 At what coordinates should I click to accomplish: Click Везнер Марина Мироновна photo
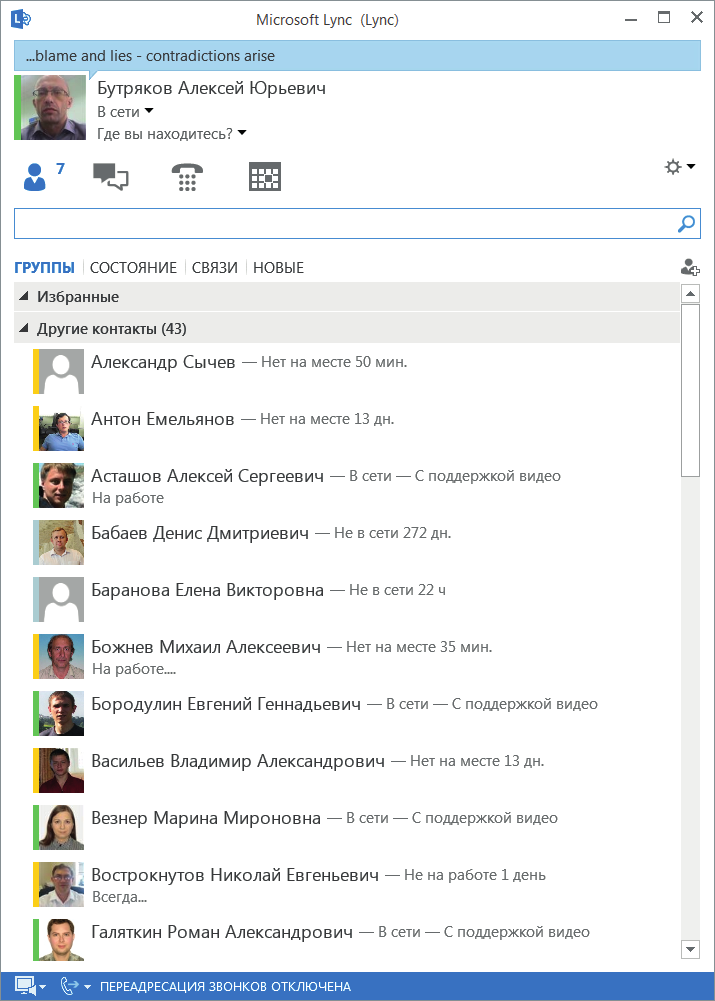pyautogui.click(x=61, y=827)
